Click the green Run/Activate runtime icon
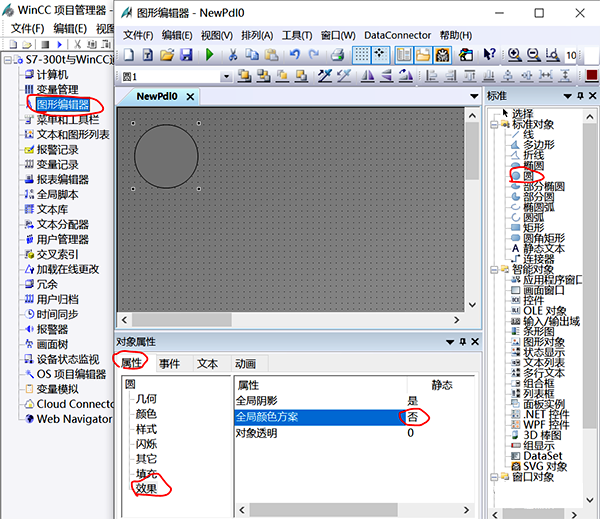The height and width of the screenshot is (519, 600). [x=209, y=55]
